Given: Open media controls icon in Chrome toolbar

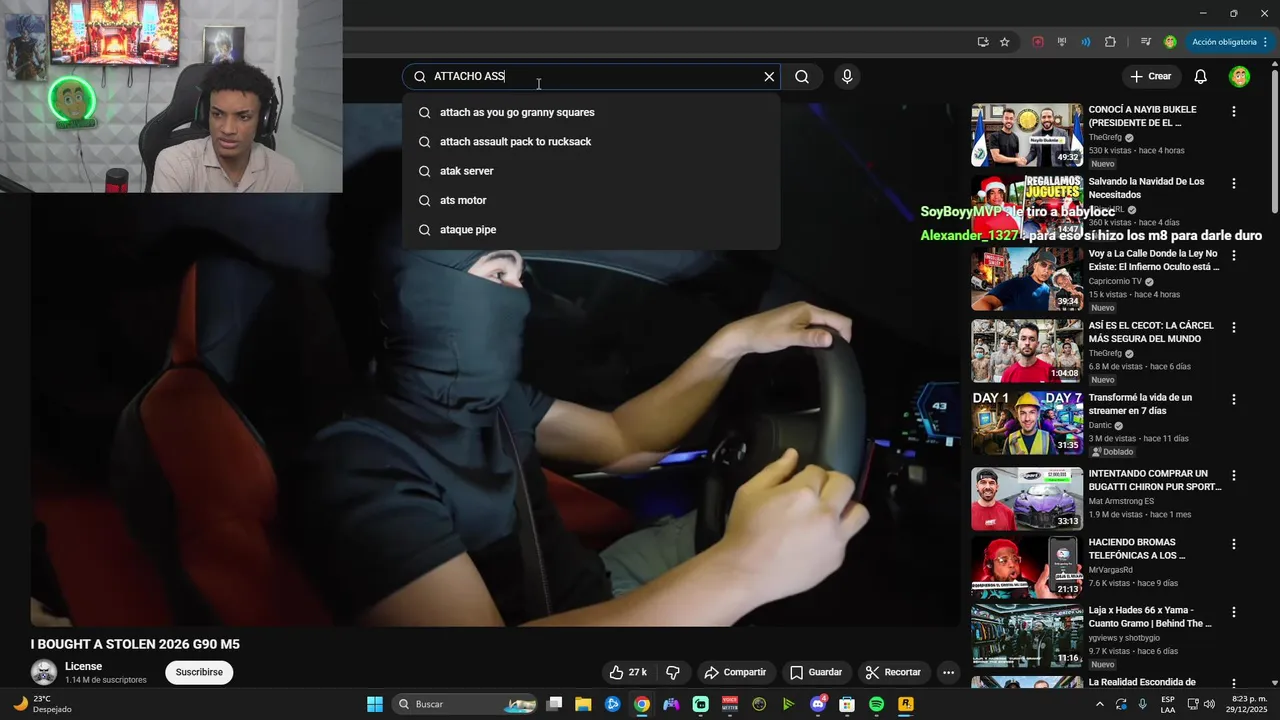Looking at the screenshot, I should coord(1146,42).
